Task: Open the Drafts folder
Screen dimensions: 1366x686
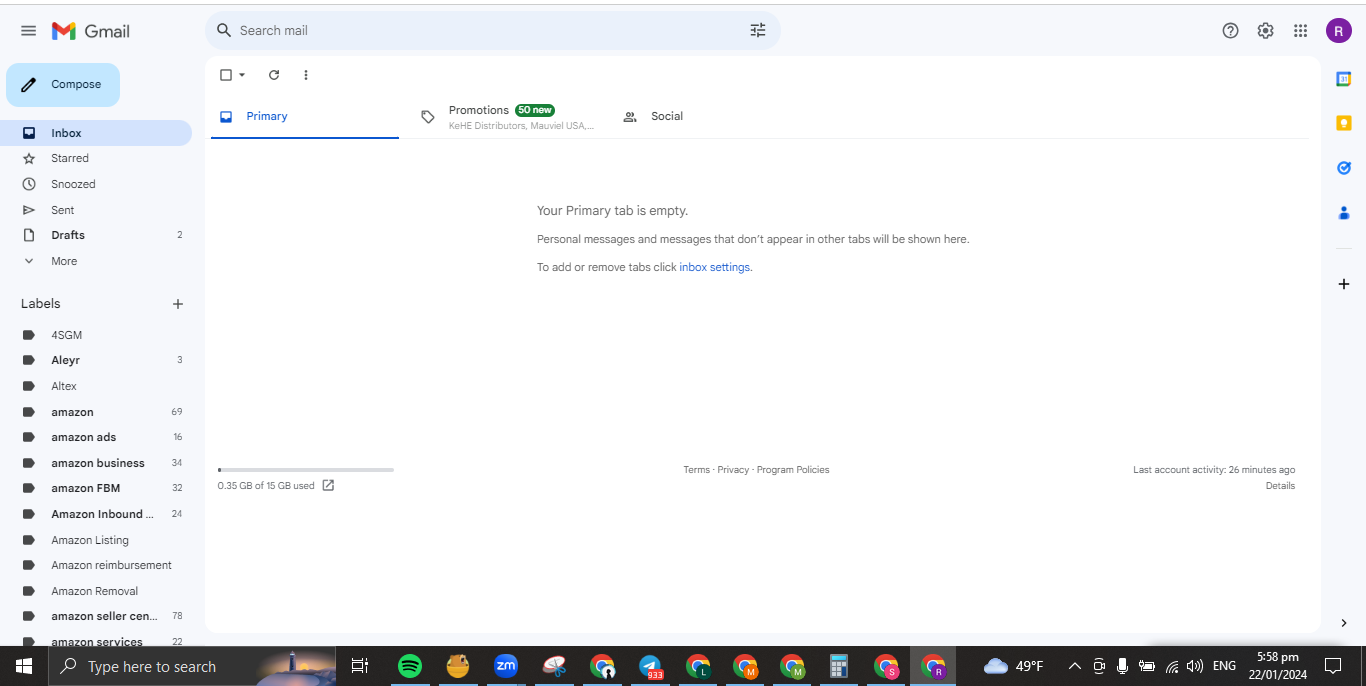Action: tap(96, 235)
